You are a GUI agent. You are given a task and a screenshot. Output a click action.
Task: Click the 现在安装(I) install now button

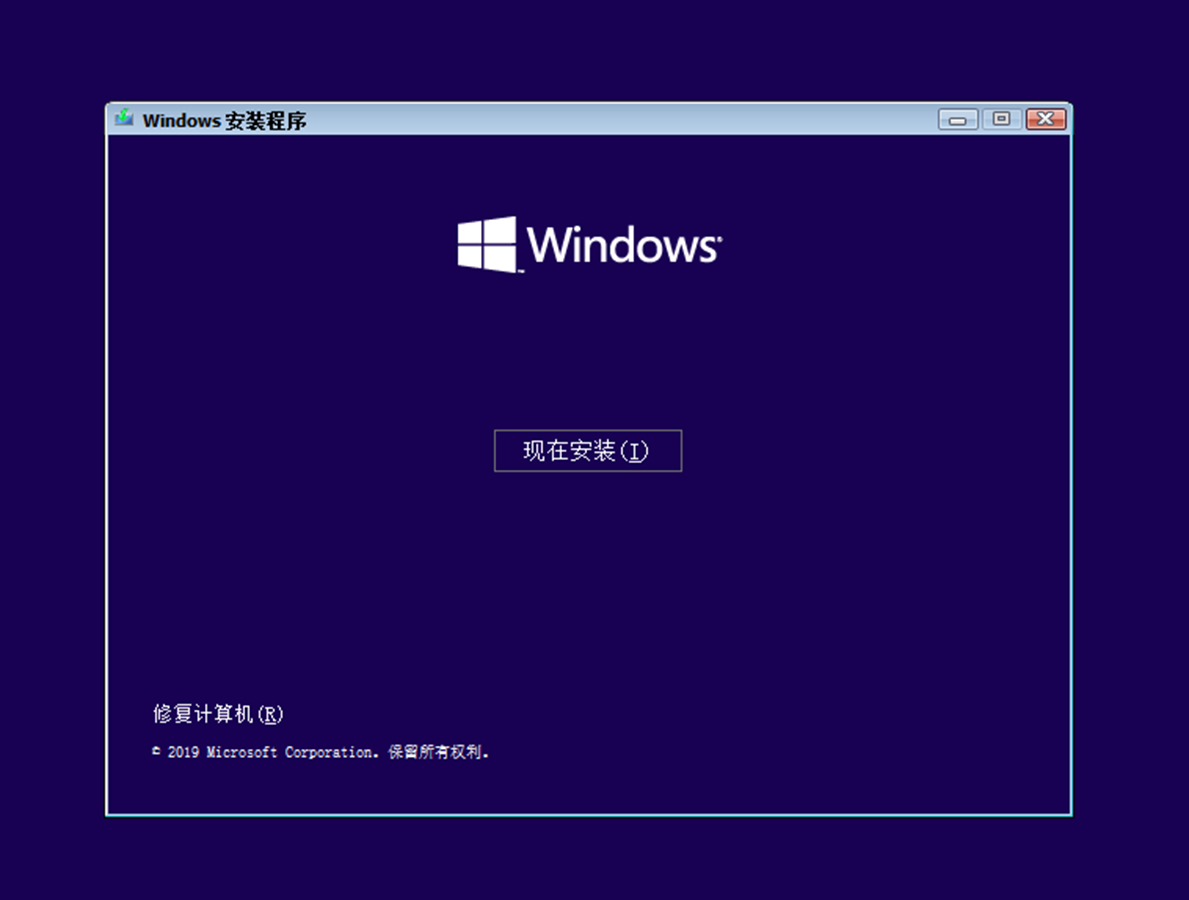588,451
